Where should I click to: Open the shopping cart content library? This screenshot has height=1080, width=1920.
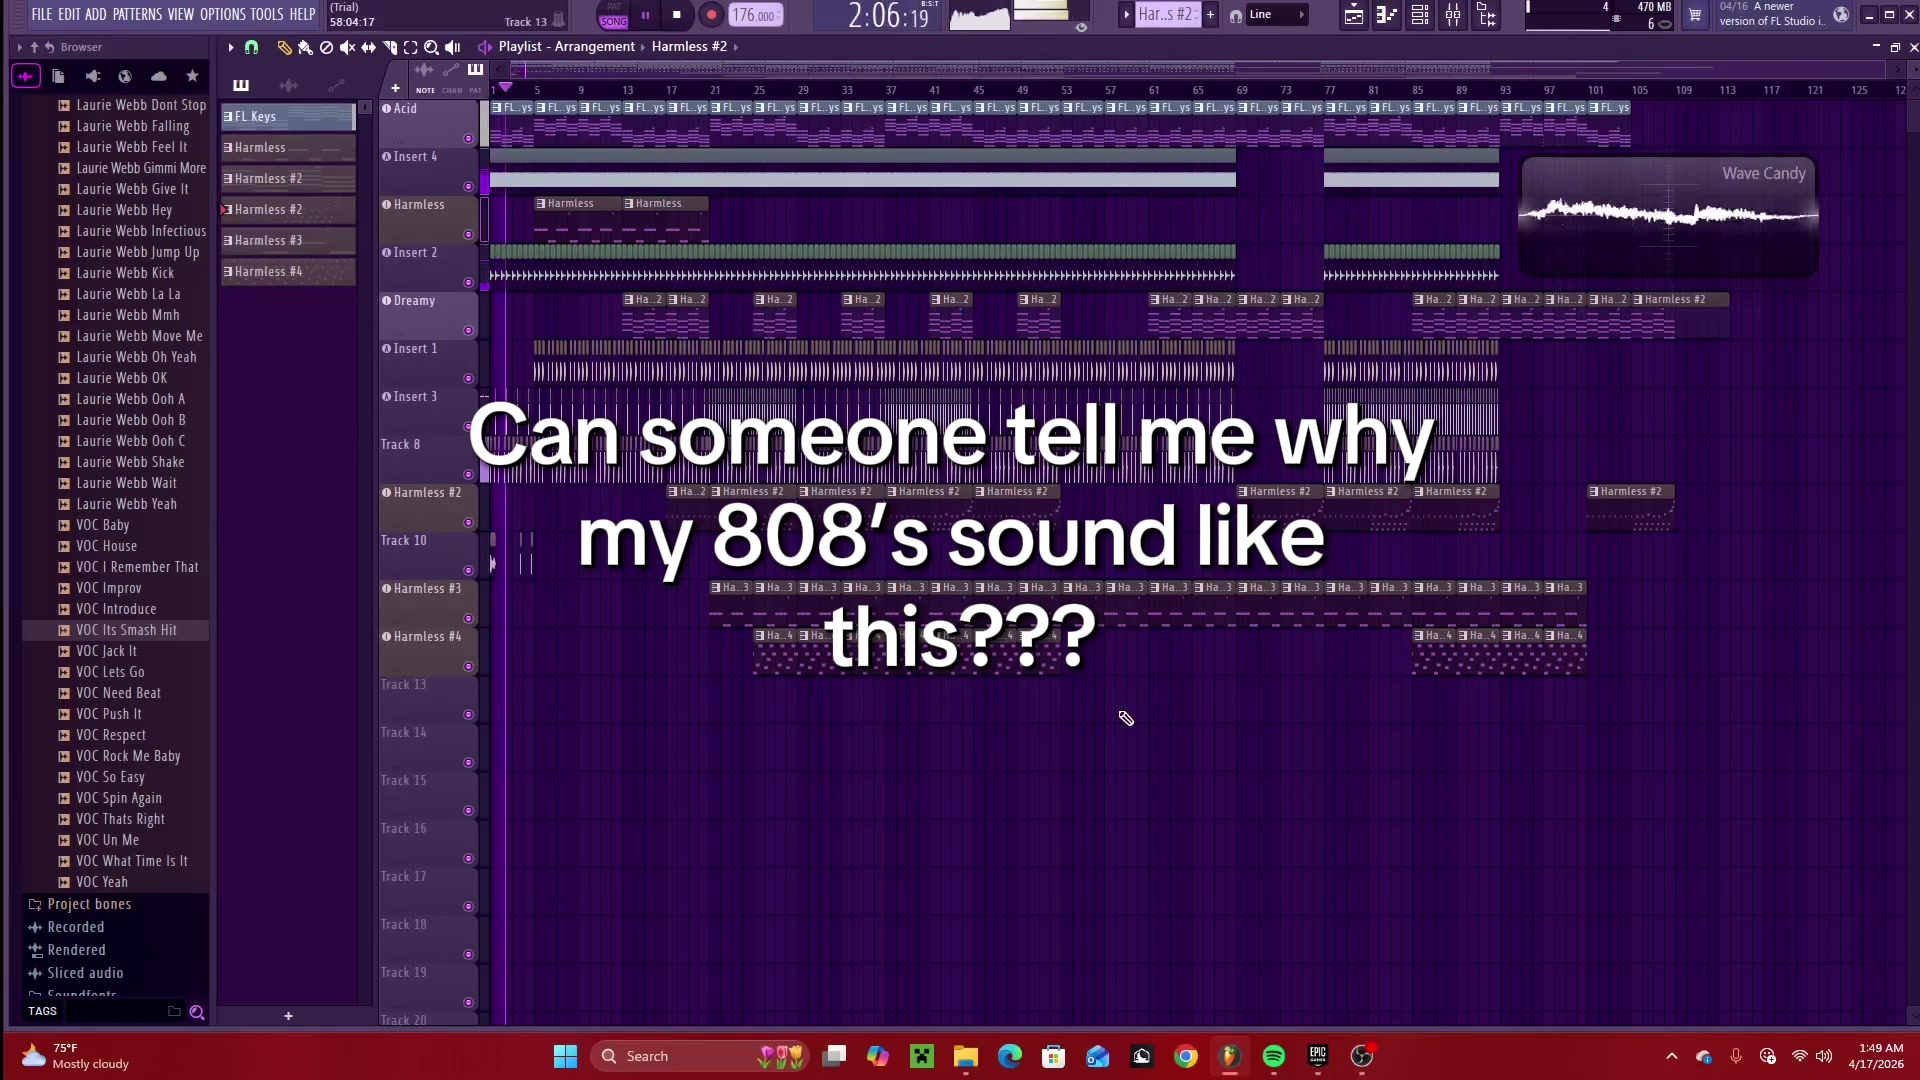point(1695,15)
